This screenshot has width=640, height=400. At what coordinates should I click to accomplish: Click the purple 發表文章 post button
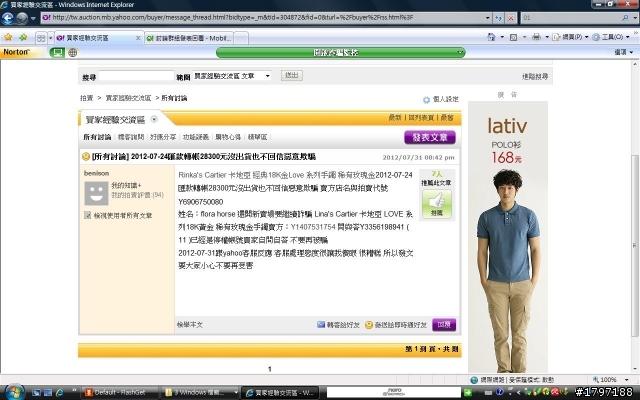pos(430,138)
